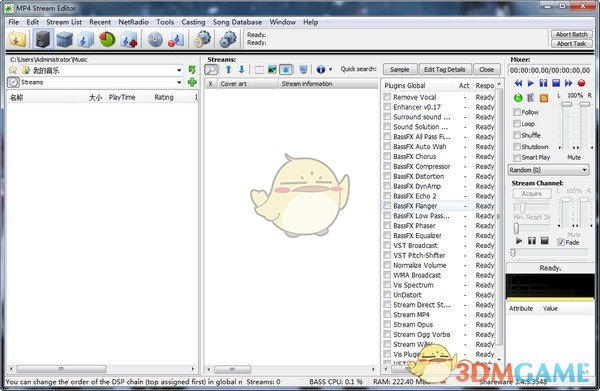Click the blue box toolbar icon

pos(64,39)
